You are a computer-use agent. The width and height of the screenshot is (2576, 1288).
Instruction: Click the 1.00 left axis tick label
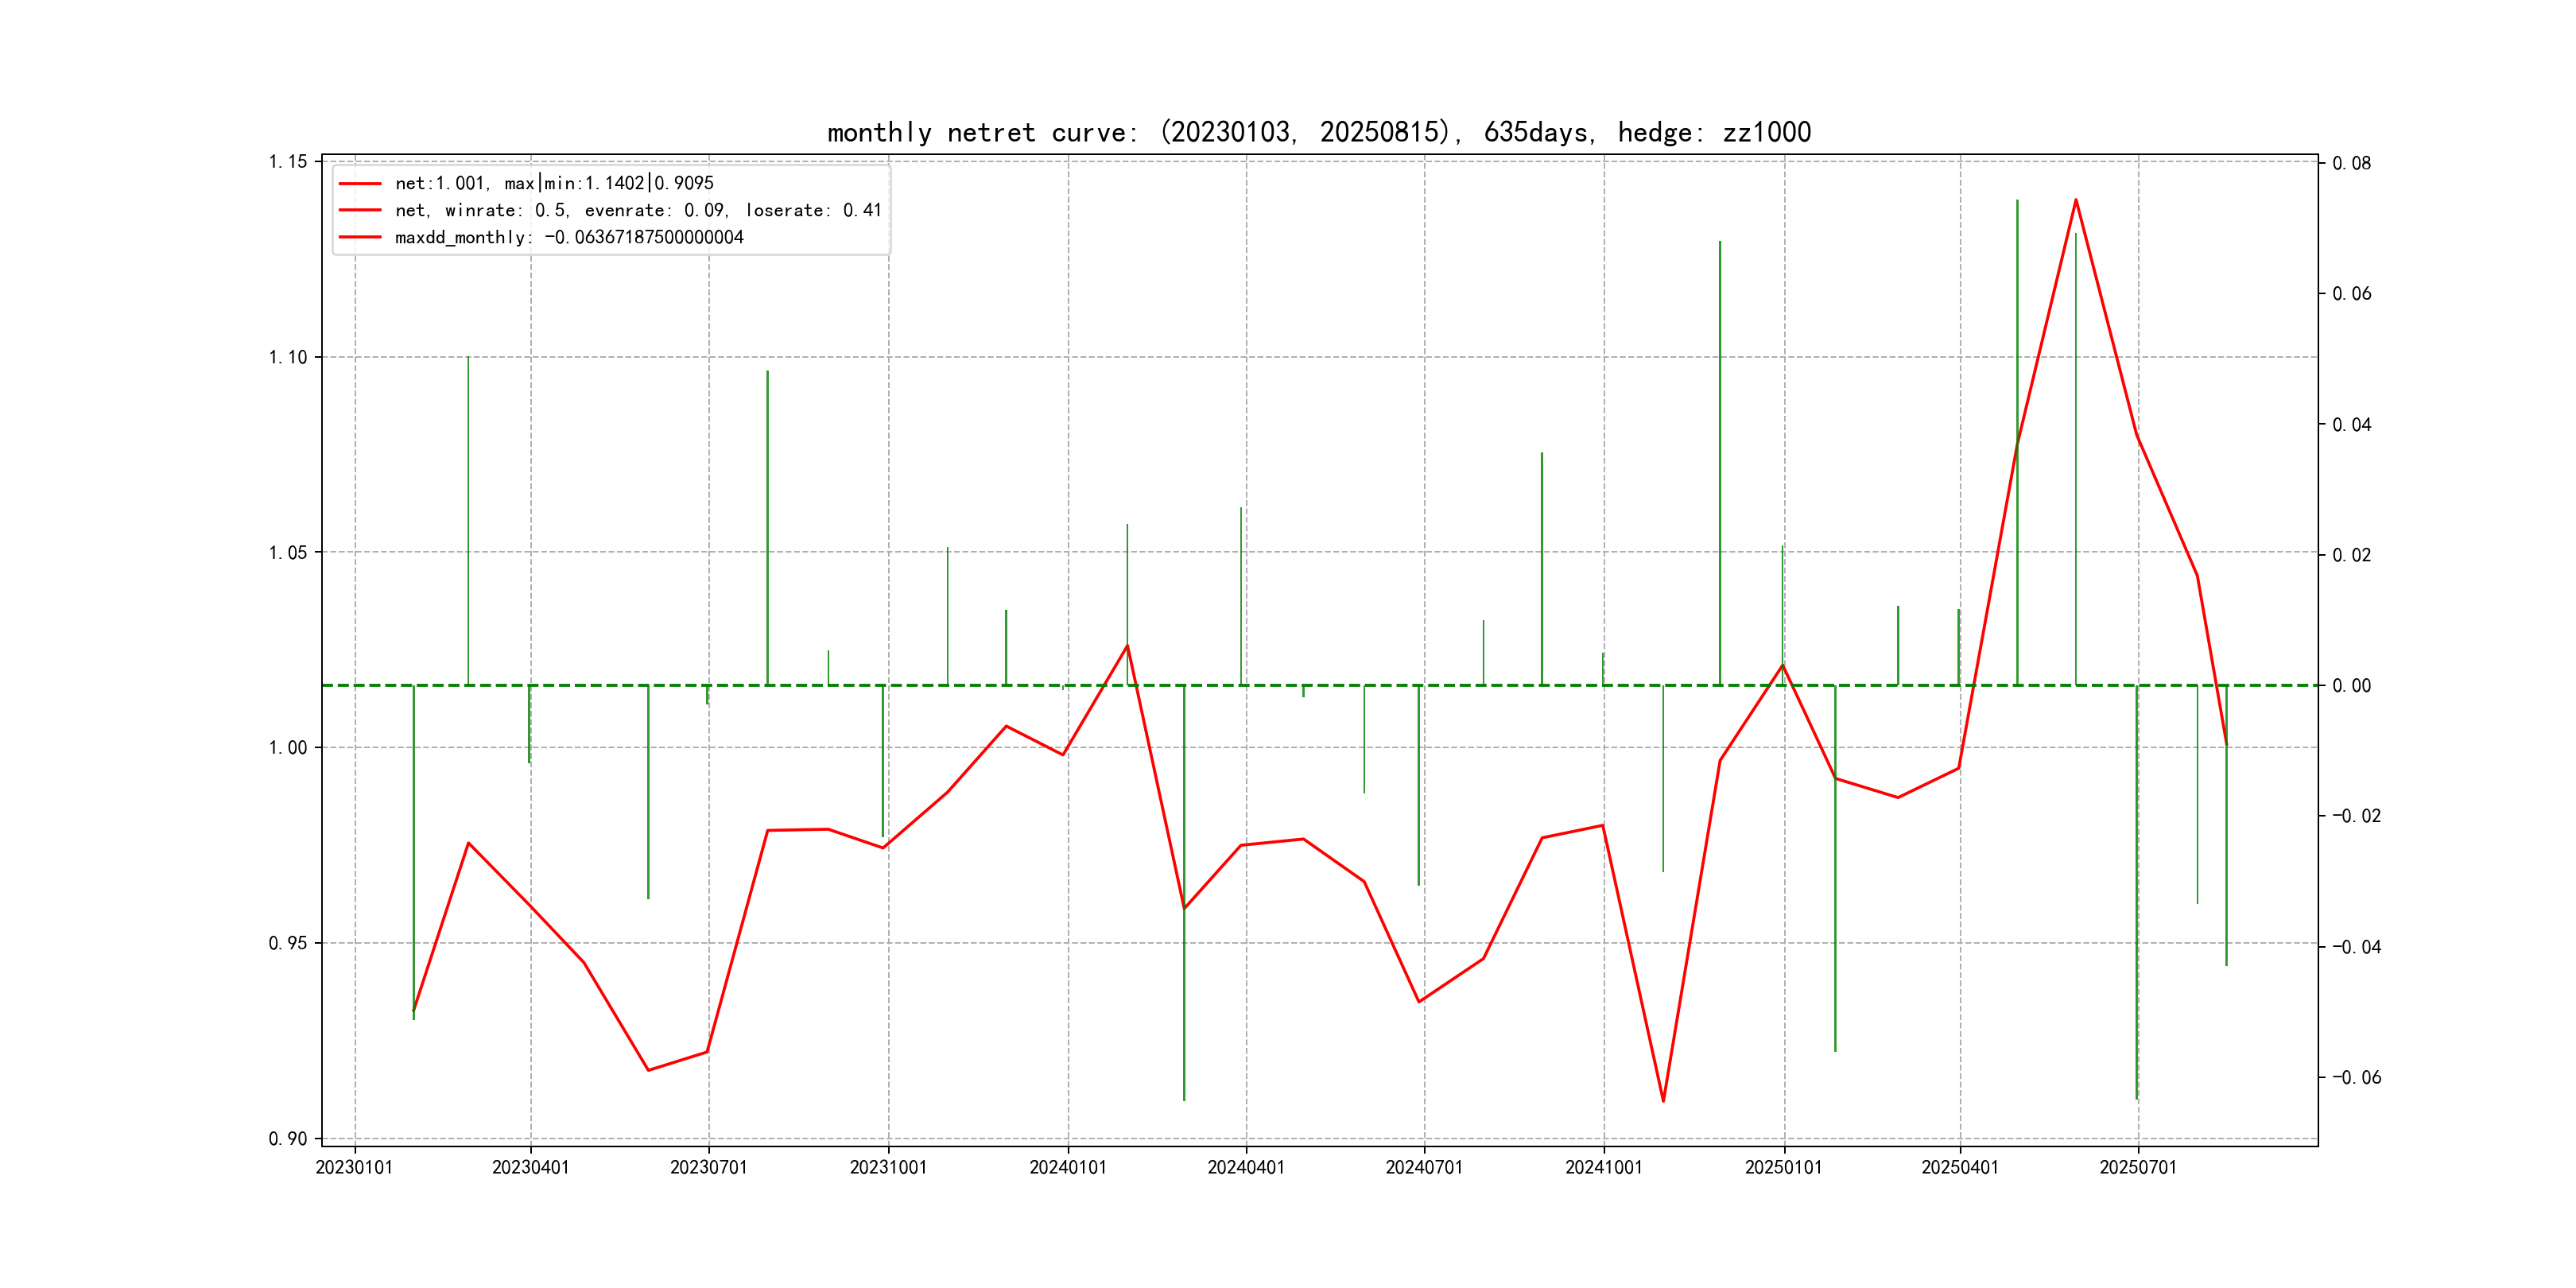click(x=288, y=748)
